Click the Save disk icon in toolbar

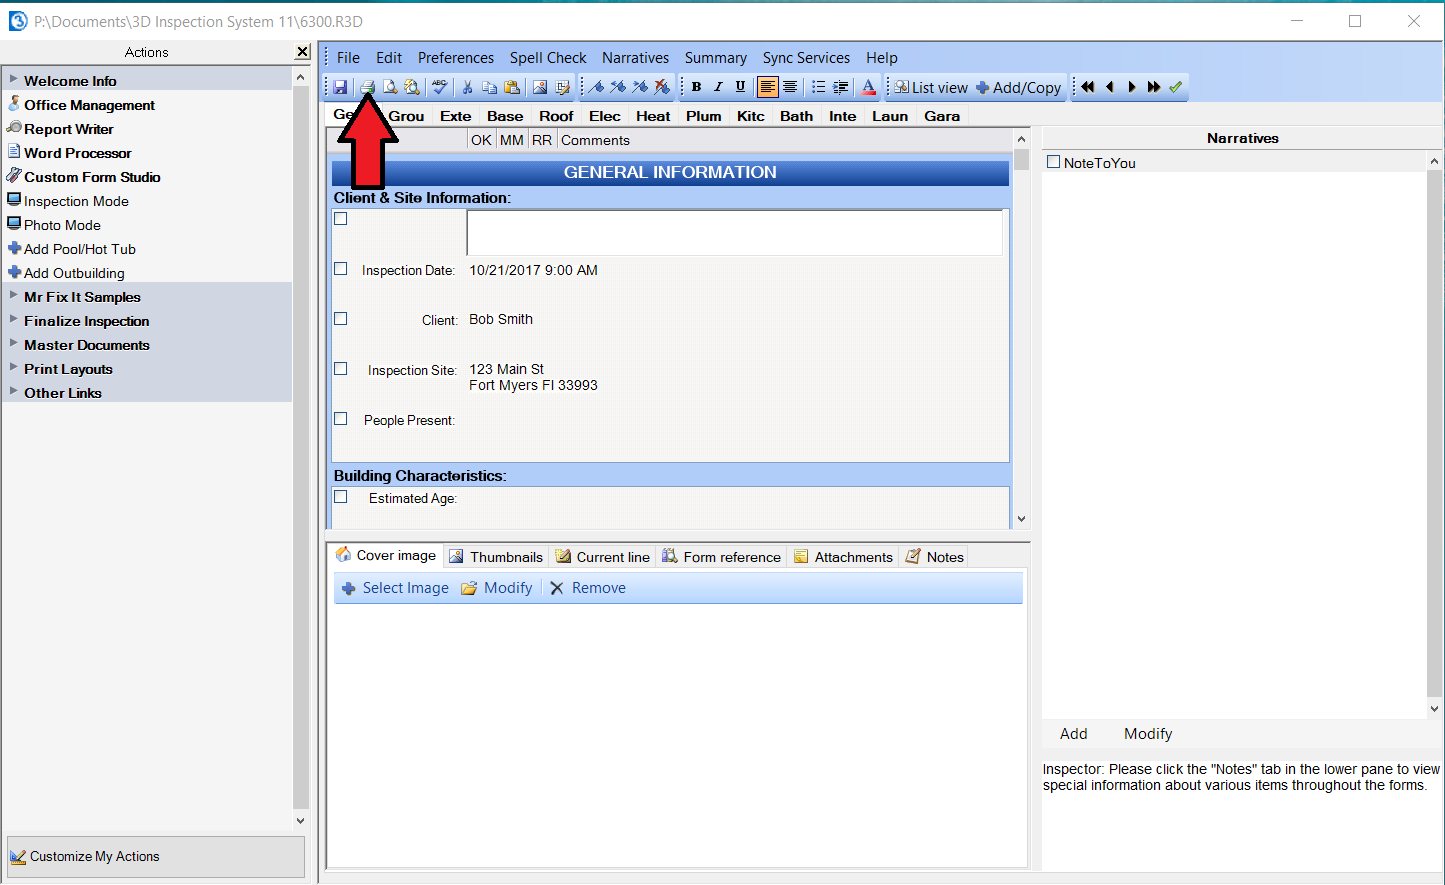pyautogui.click(x=340, y=87)
